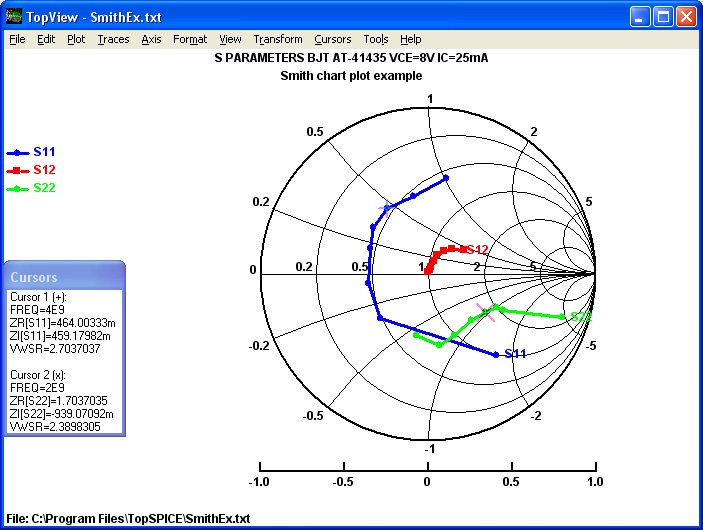Viewport: 703px width, 530px height.
Task: Open the View menu
Action: pos(230,39)
